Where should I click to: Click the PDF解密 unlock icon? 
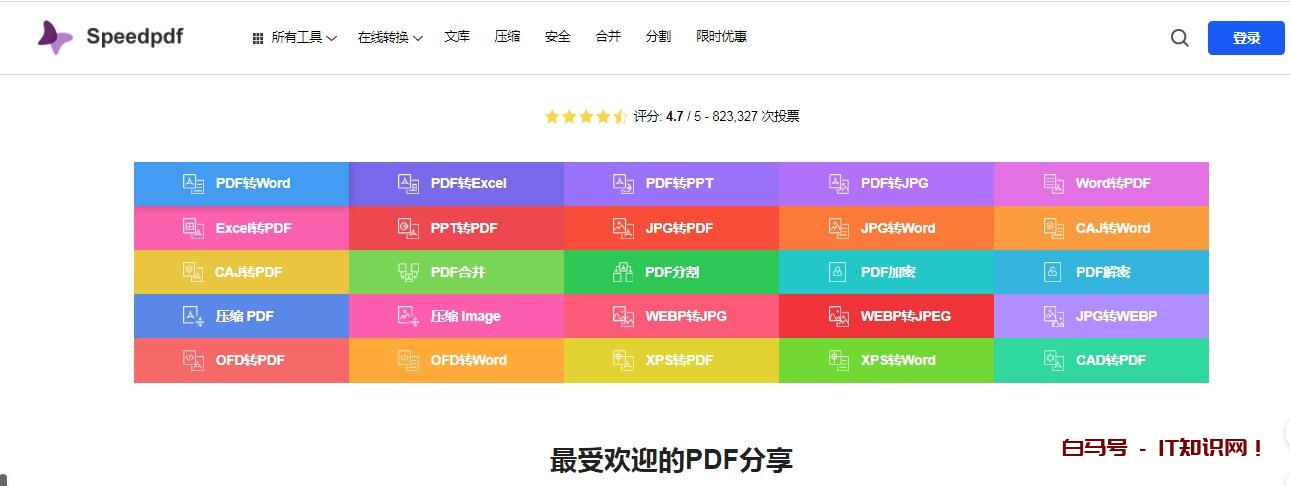pos(1052,272)
